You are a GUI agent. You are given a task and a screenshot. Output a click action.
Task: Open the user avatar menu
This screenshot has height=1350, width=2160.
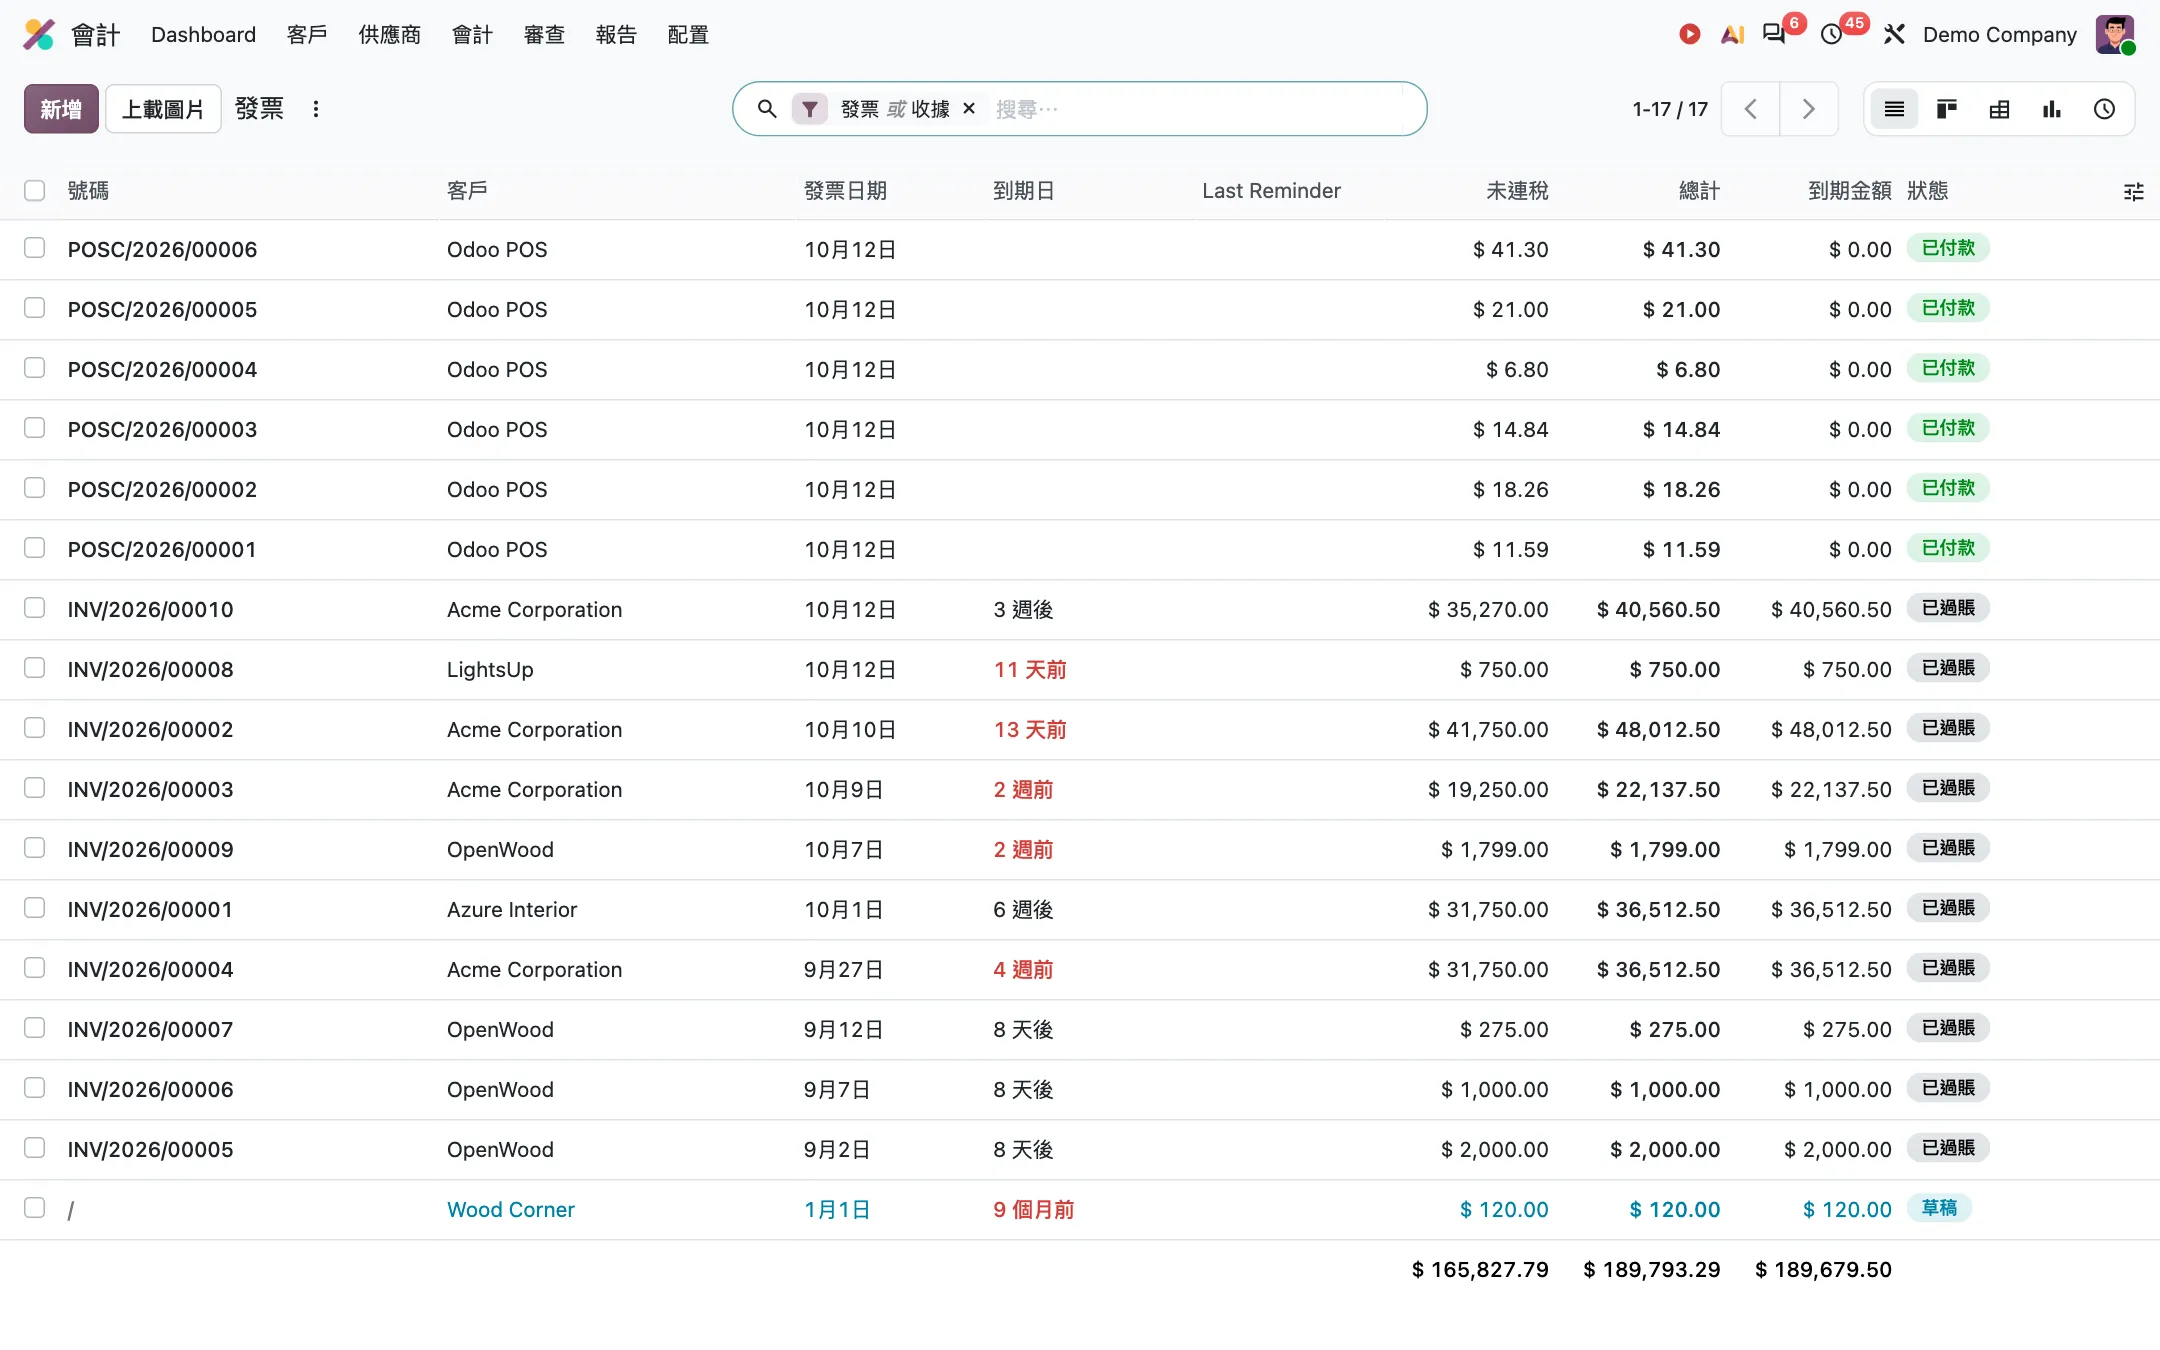2115,35
